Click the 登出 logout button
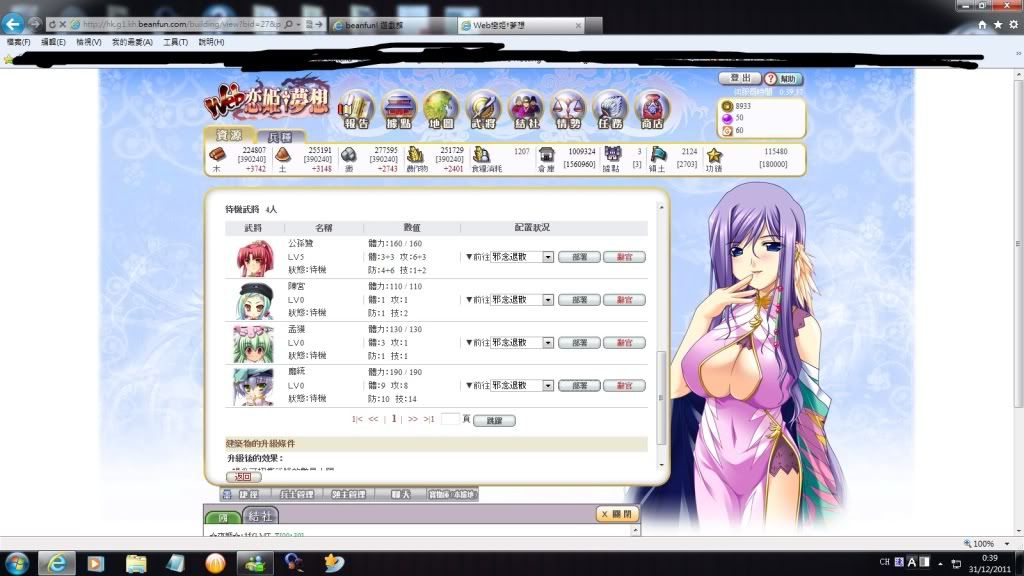 [x=740, y=78]
